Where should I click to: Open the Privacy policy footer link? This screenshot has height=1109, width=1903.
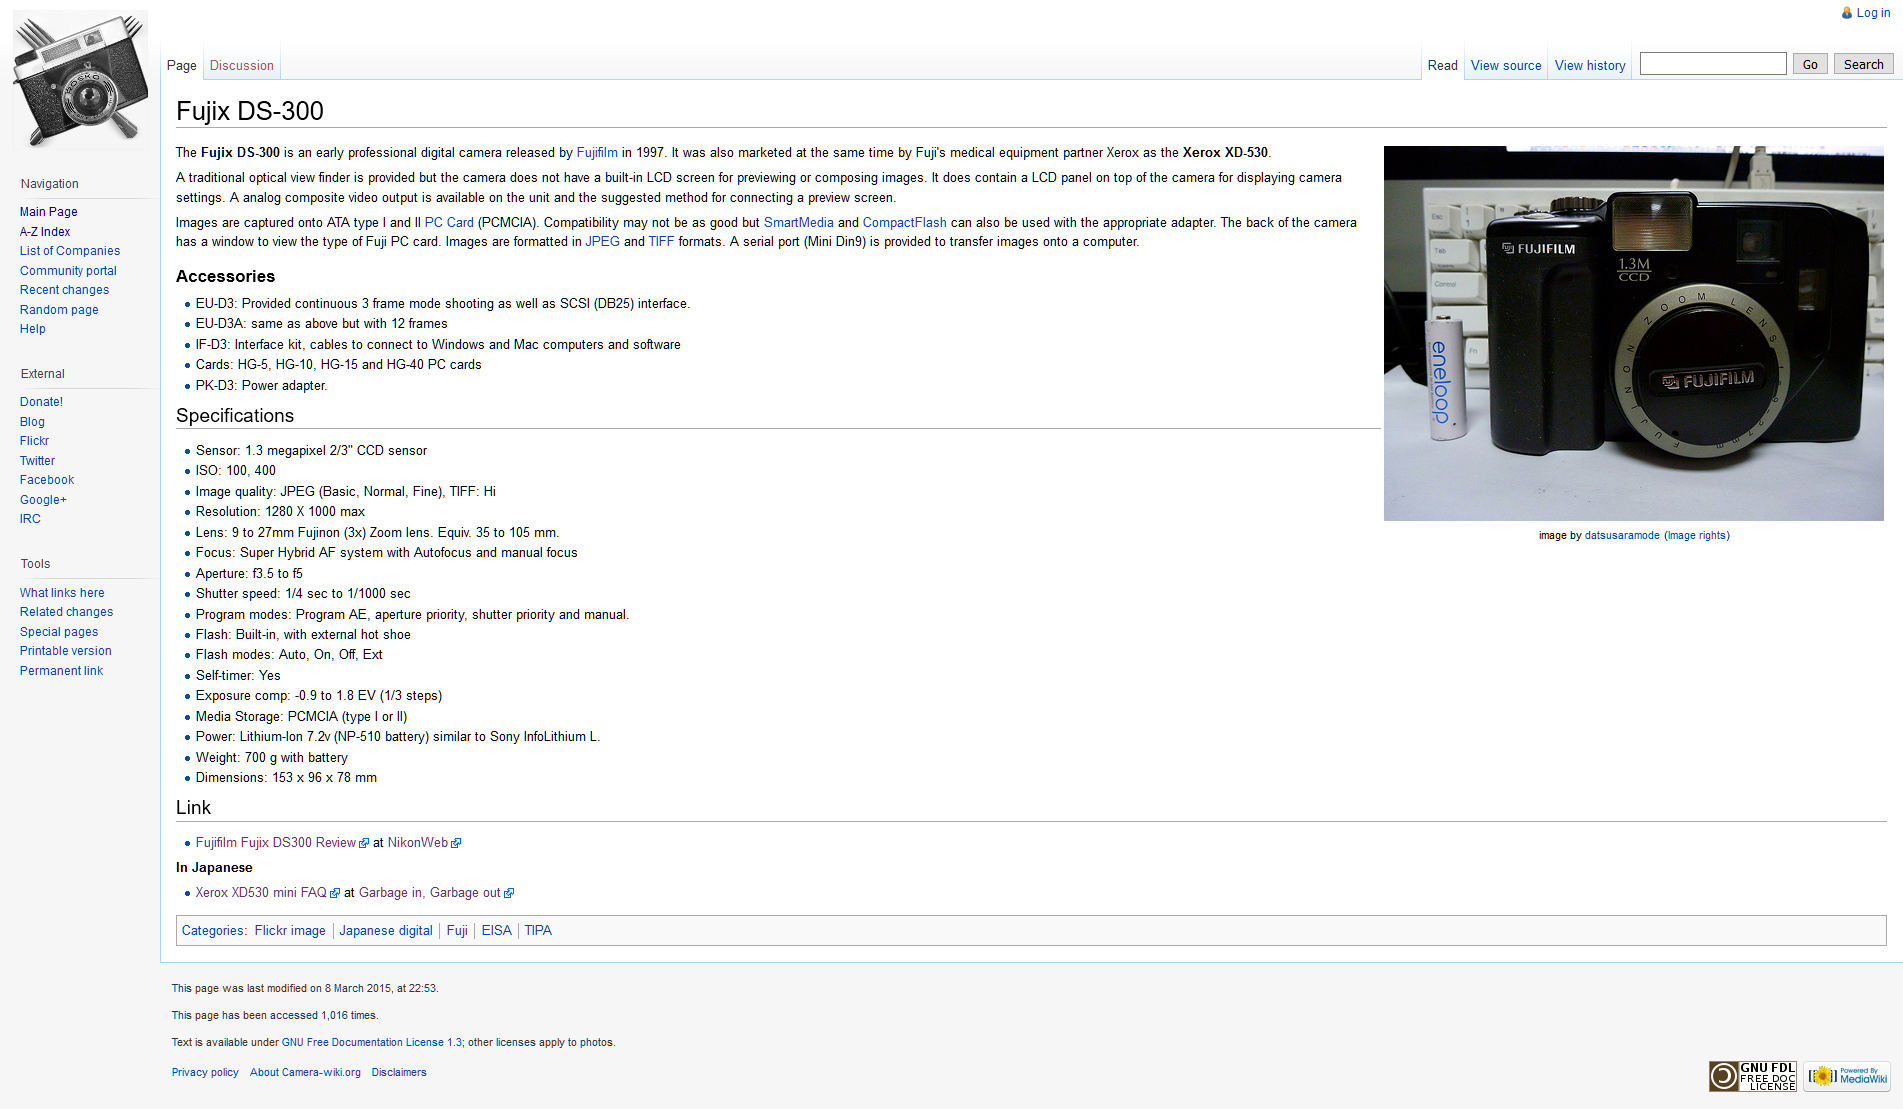205,1073
